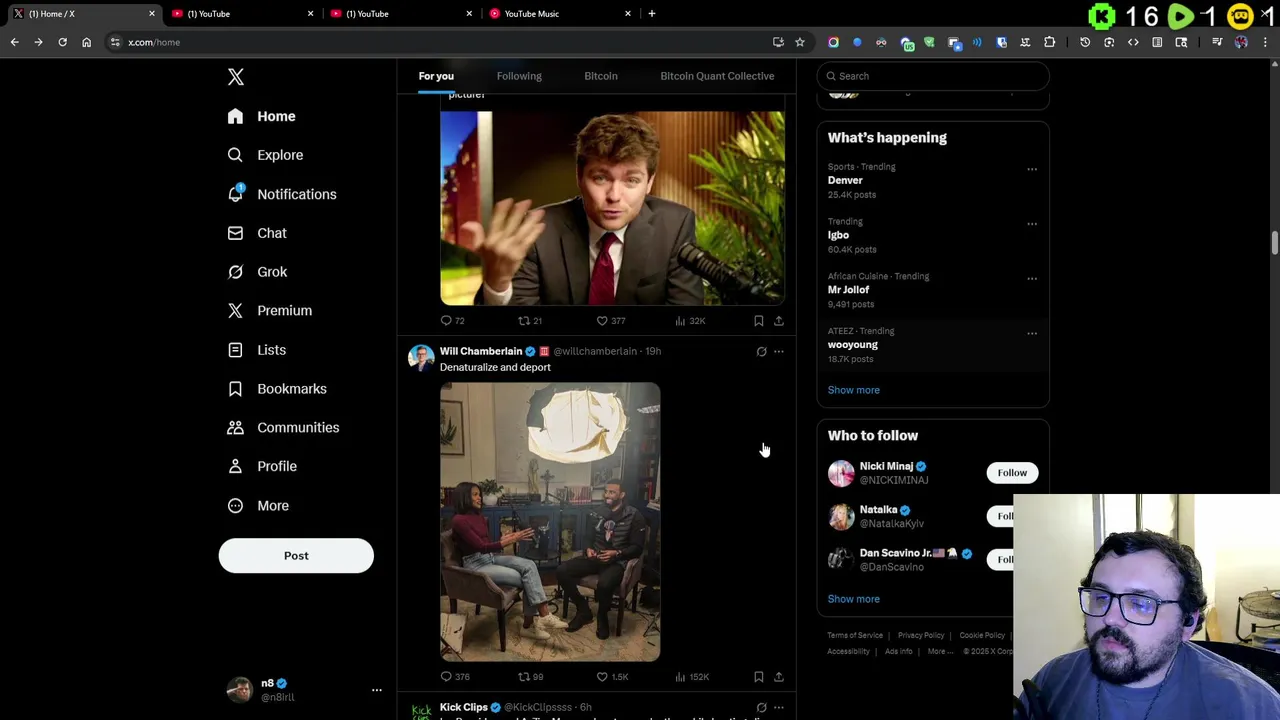
Task: Share the post with 32K views
Action: tap(779, 321)
